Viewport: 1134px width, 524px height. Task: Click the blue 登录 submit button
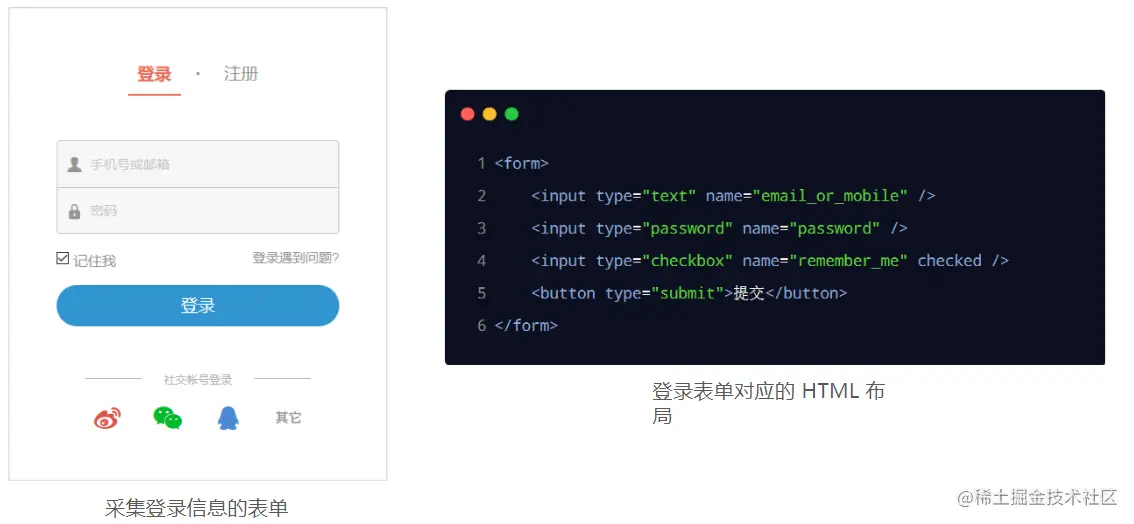click(197, 306)
